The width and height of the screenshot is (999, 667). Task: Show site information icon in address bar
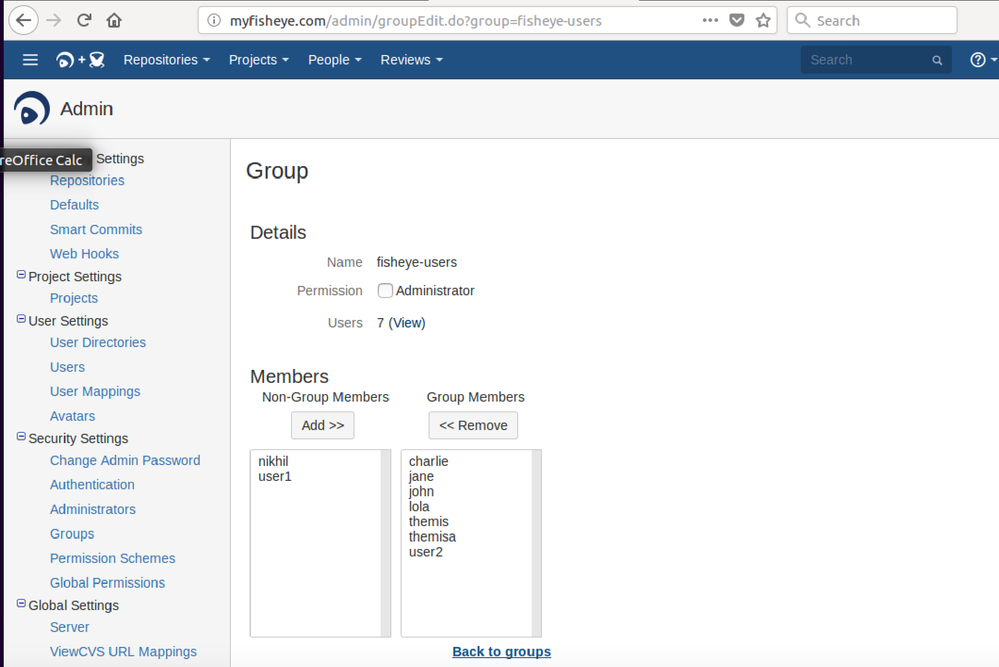(x=214, y=20)
